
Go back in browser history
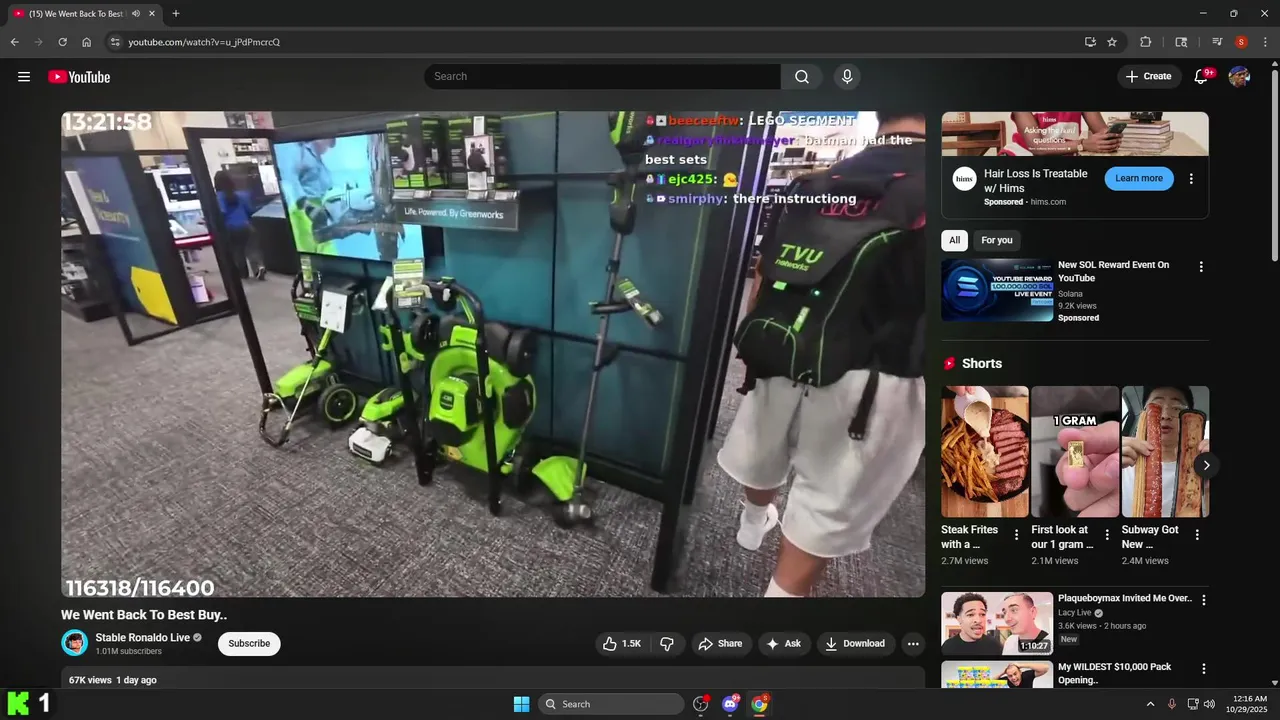pos(14,42)
